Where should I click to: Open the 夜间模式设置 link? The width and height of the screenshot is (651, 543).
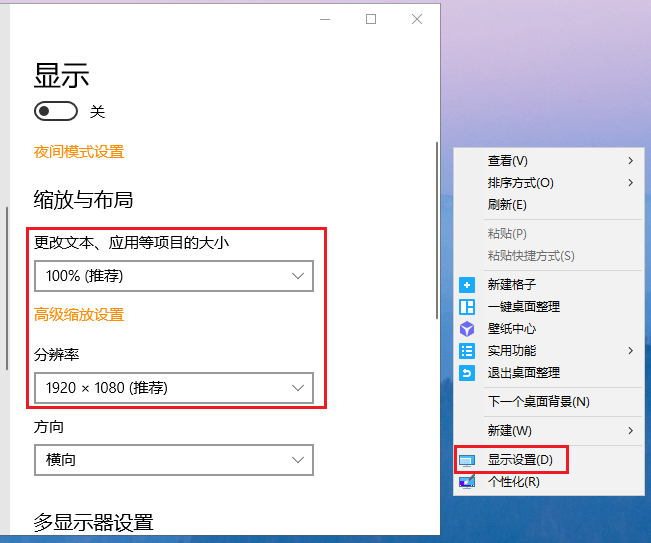79,152
